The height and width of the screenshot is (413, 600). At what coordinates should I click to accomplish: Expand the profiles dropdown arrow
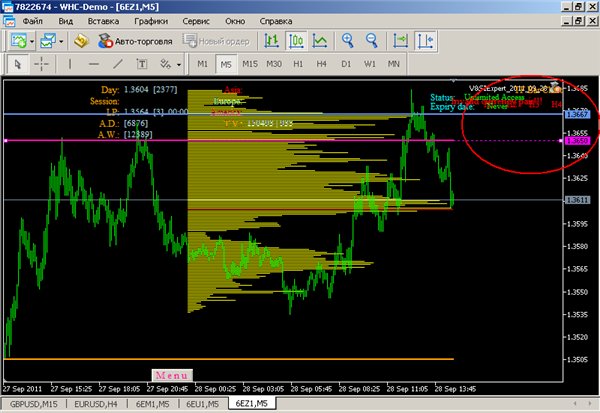[62, 41]
